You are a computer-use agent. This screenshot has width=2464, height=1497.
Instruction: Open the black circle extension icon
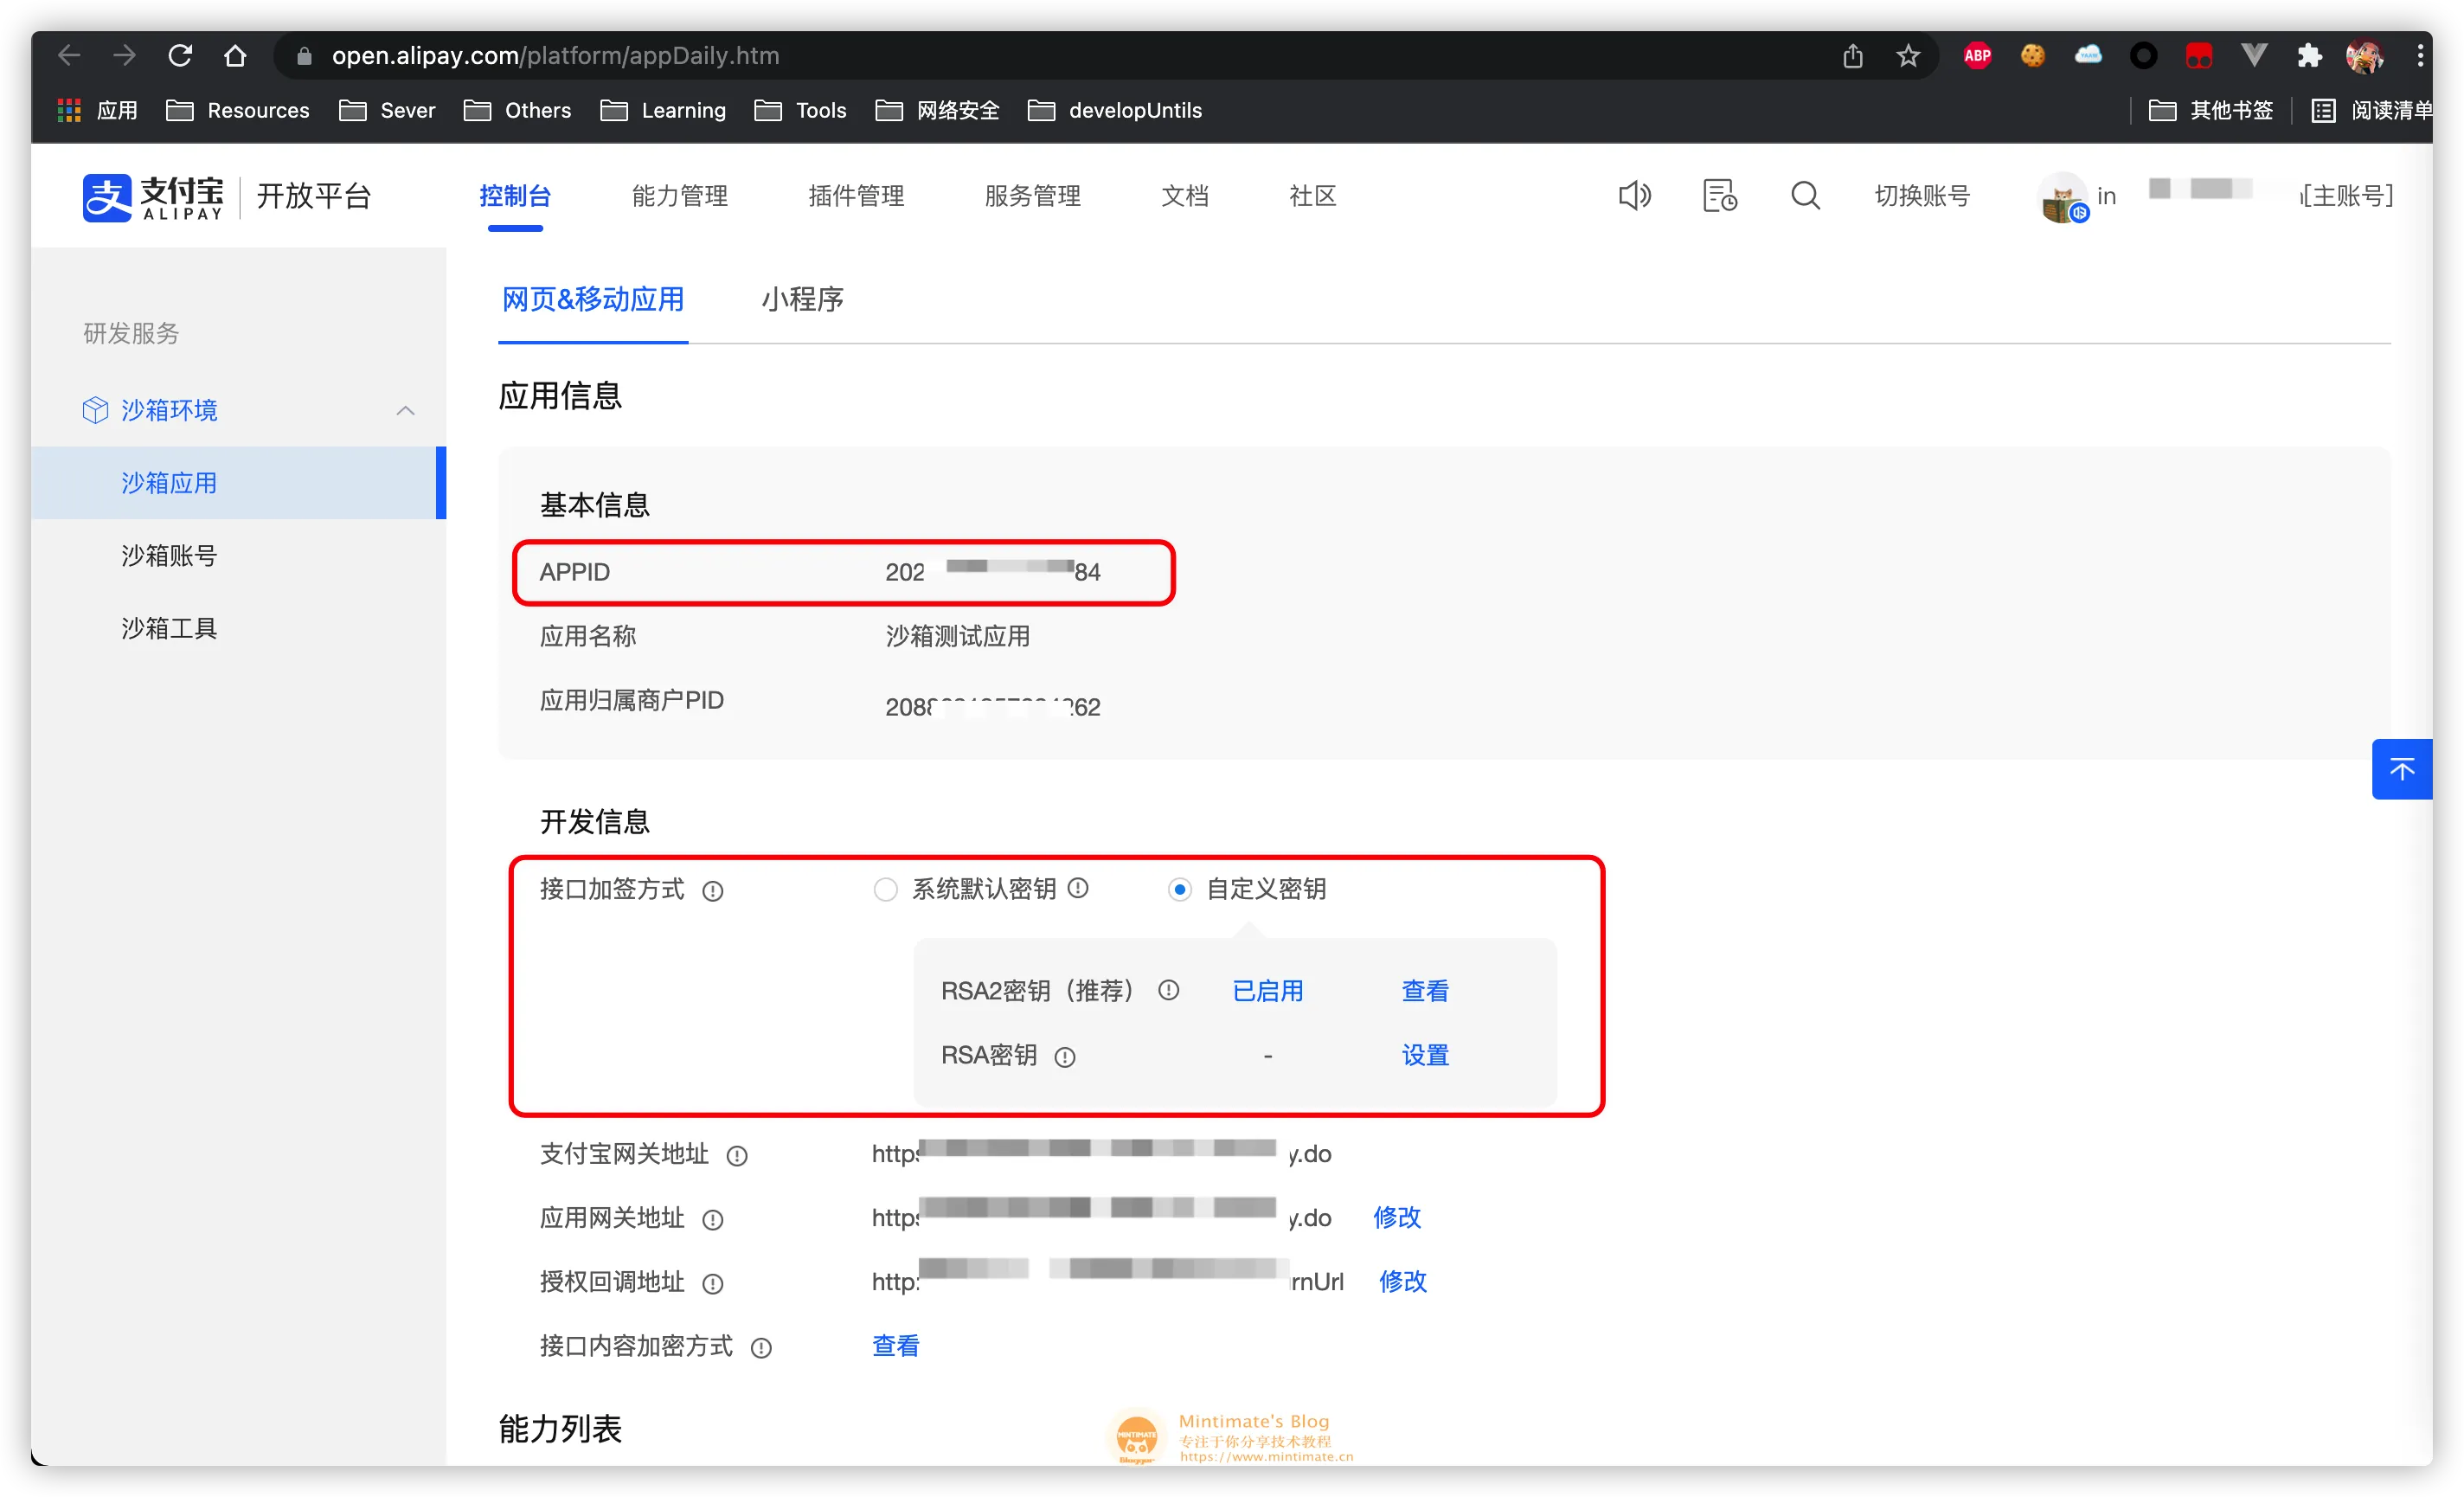click(x=2143, y=56)
